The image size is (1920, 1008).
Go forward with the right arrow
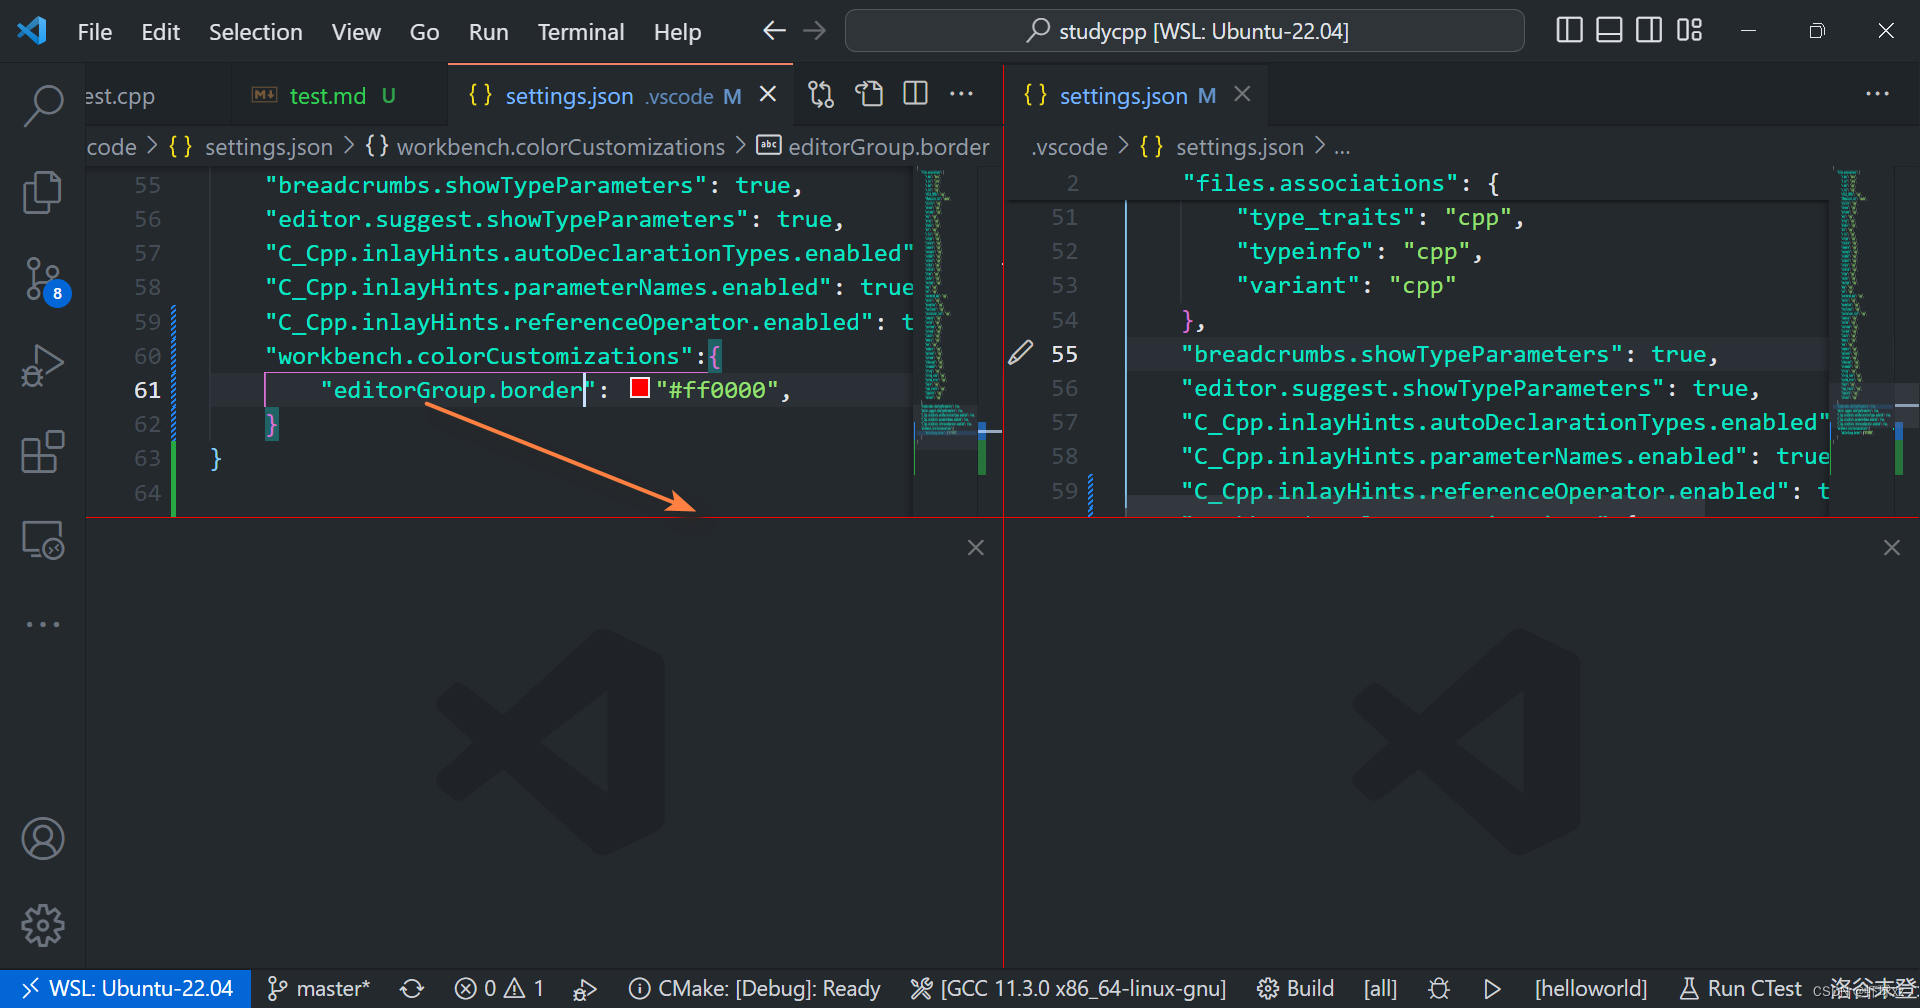[x=815, y=31]
